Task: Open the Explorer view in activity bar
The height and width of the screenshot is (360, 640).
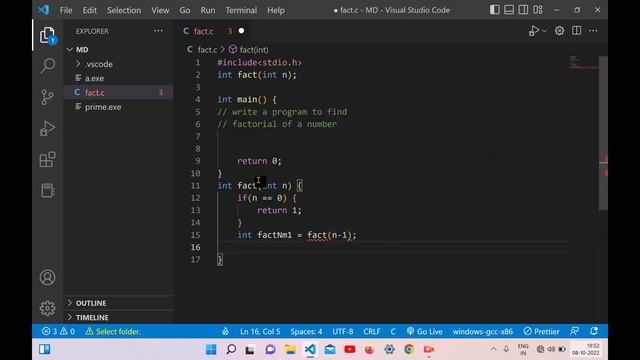Action: point(47,35)
